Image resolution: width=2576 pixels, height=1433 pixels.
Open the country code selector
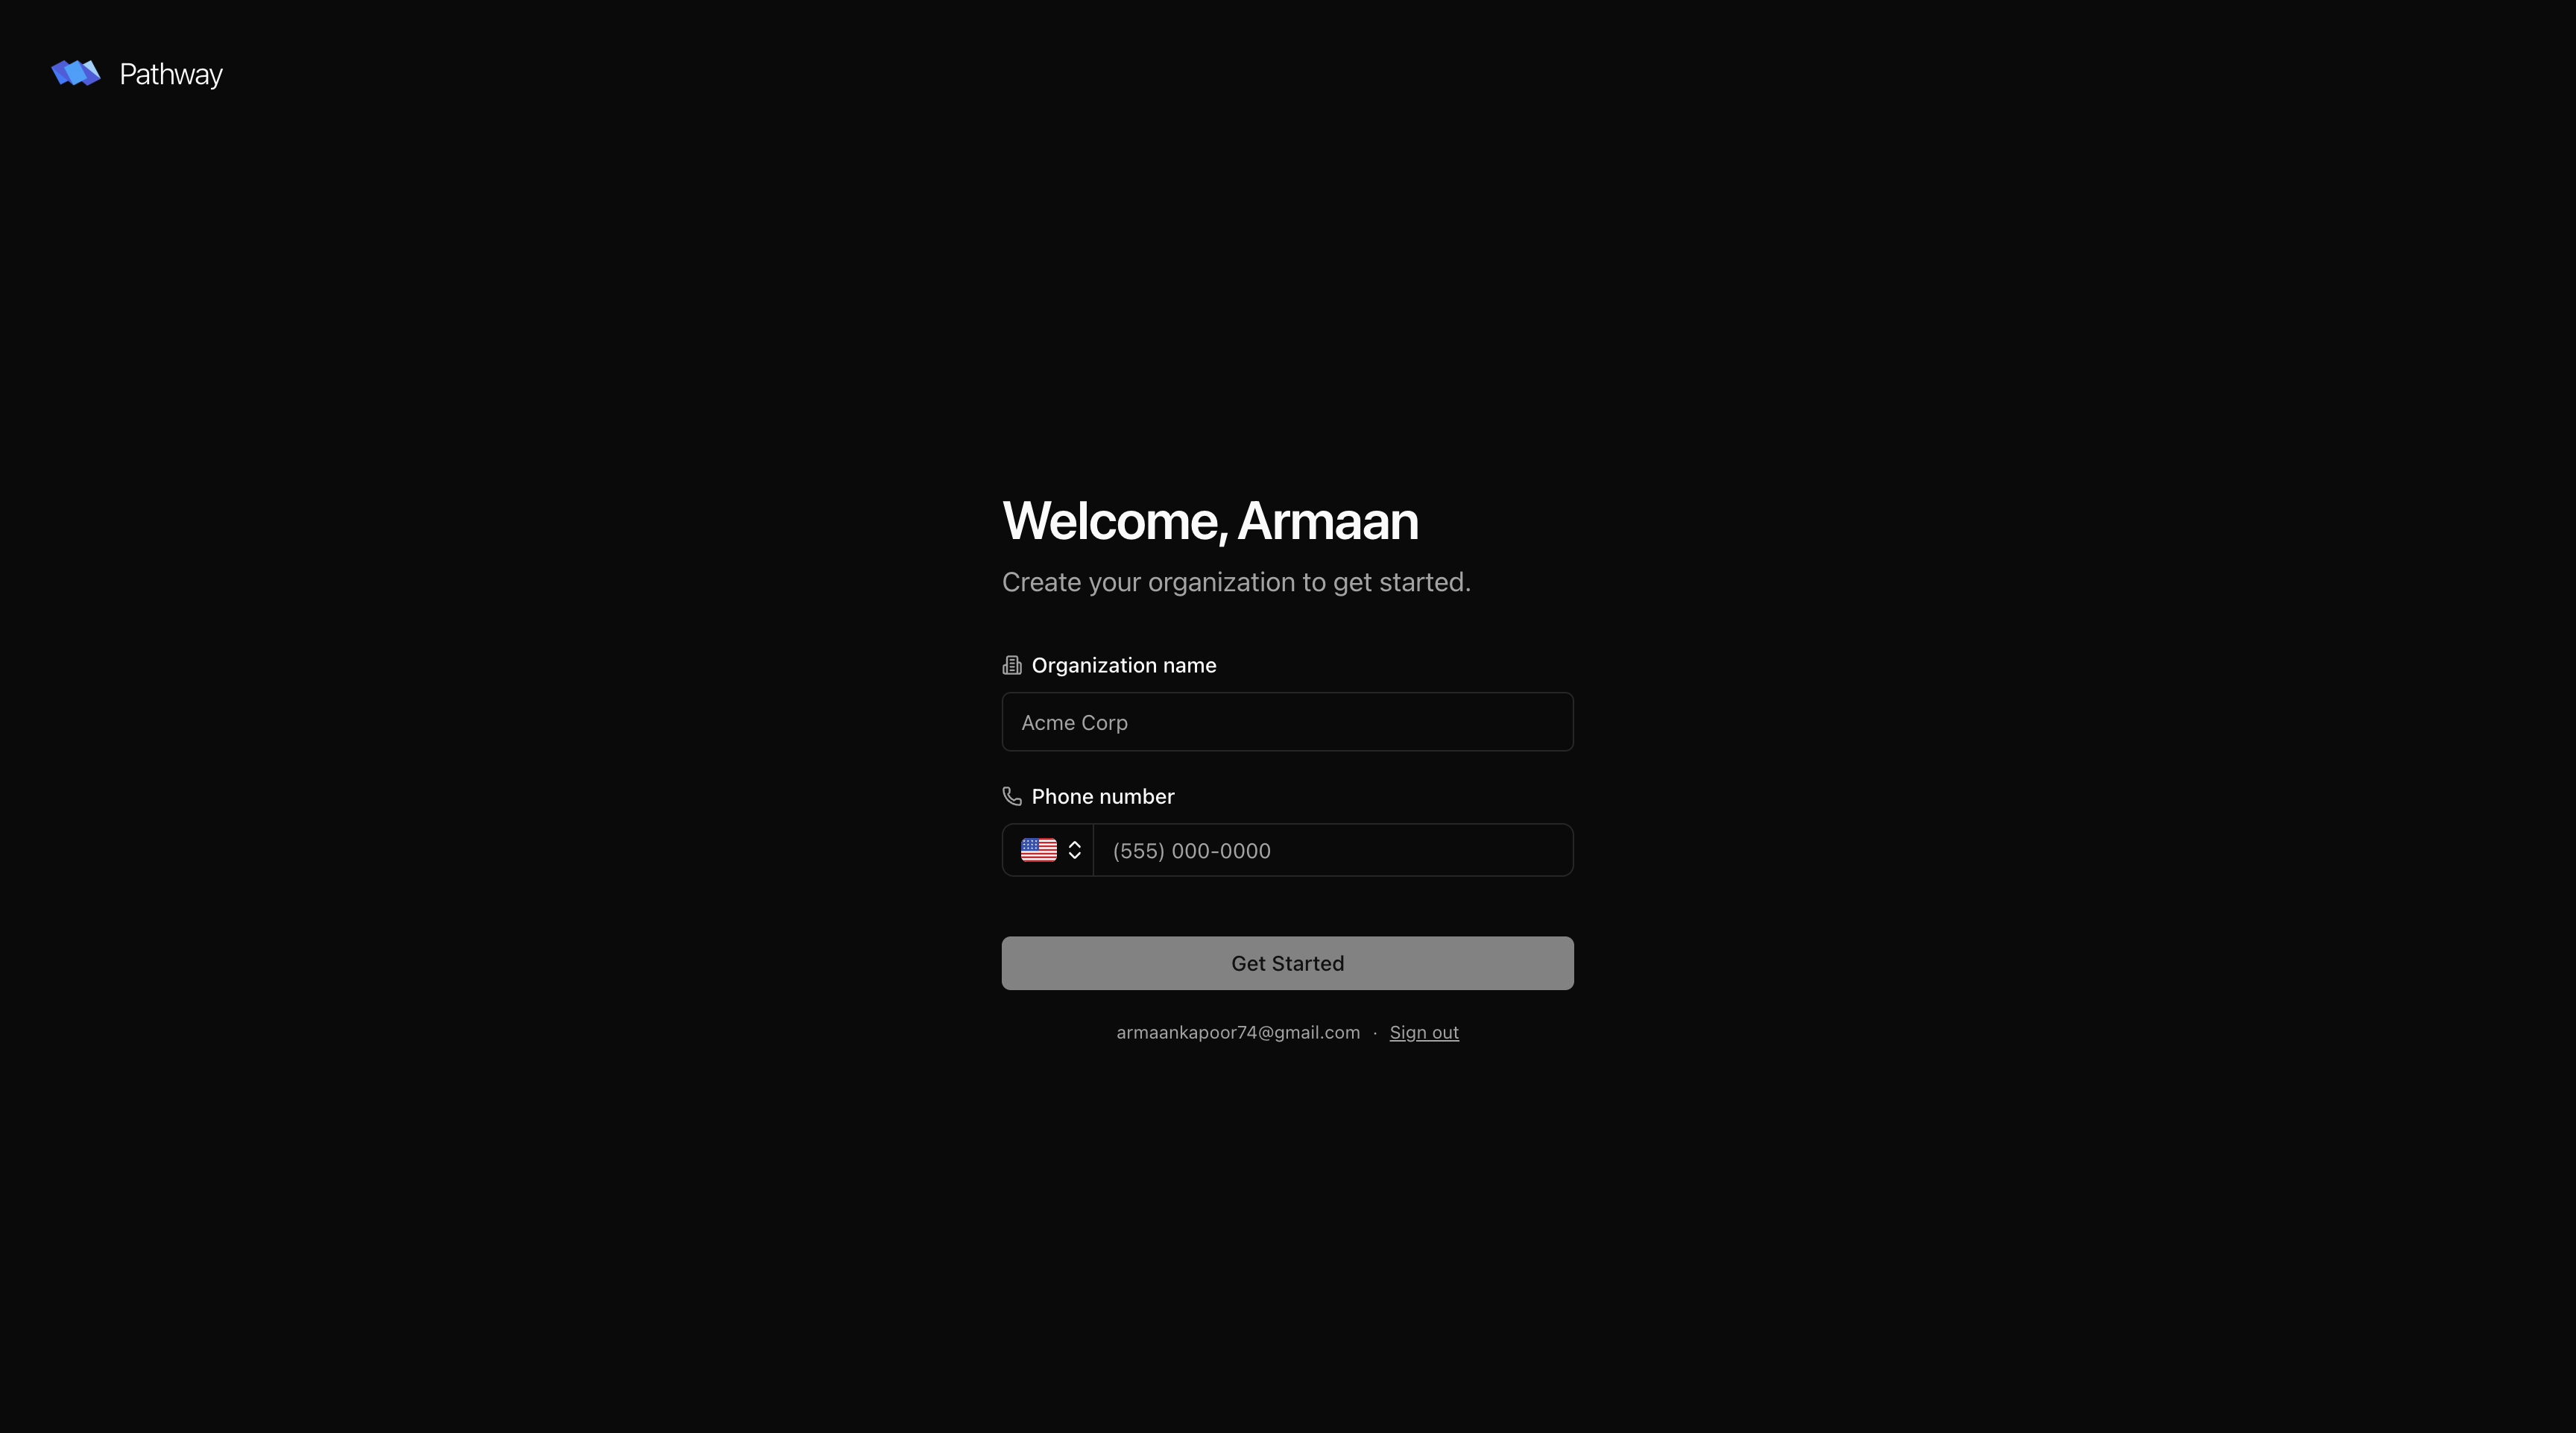point(1048,850)
